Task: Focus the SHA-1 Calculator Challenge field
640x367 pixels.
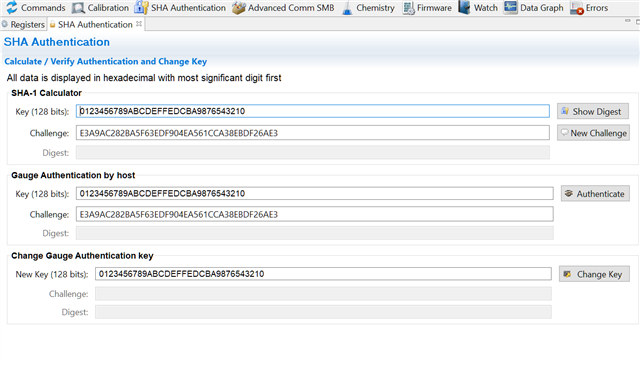Action: click(313, 133)
